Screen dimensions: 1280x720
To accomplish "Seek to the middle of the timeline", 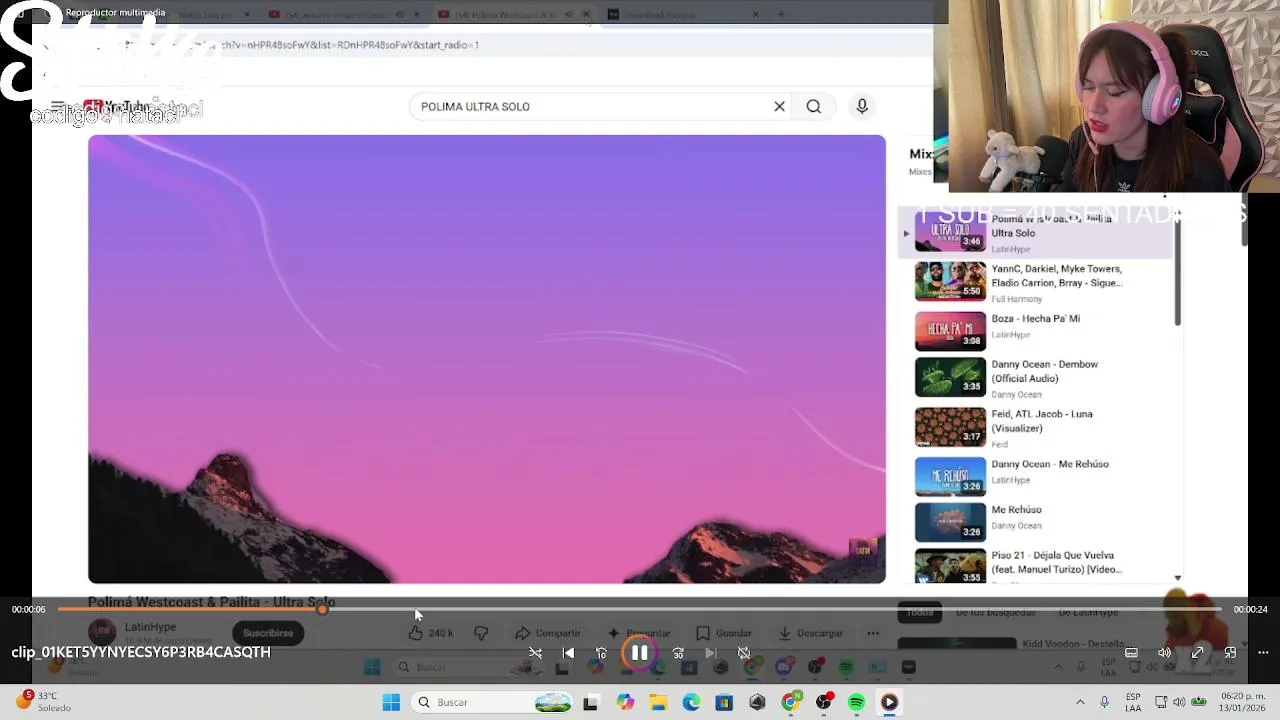I will click(x=640, y=609).
